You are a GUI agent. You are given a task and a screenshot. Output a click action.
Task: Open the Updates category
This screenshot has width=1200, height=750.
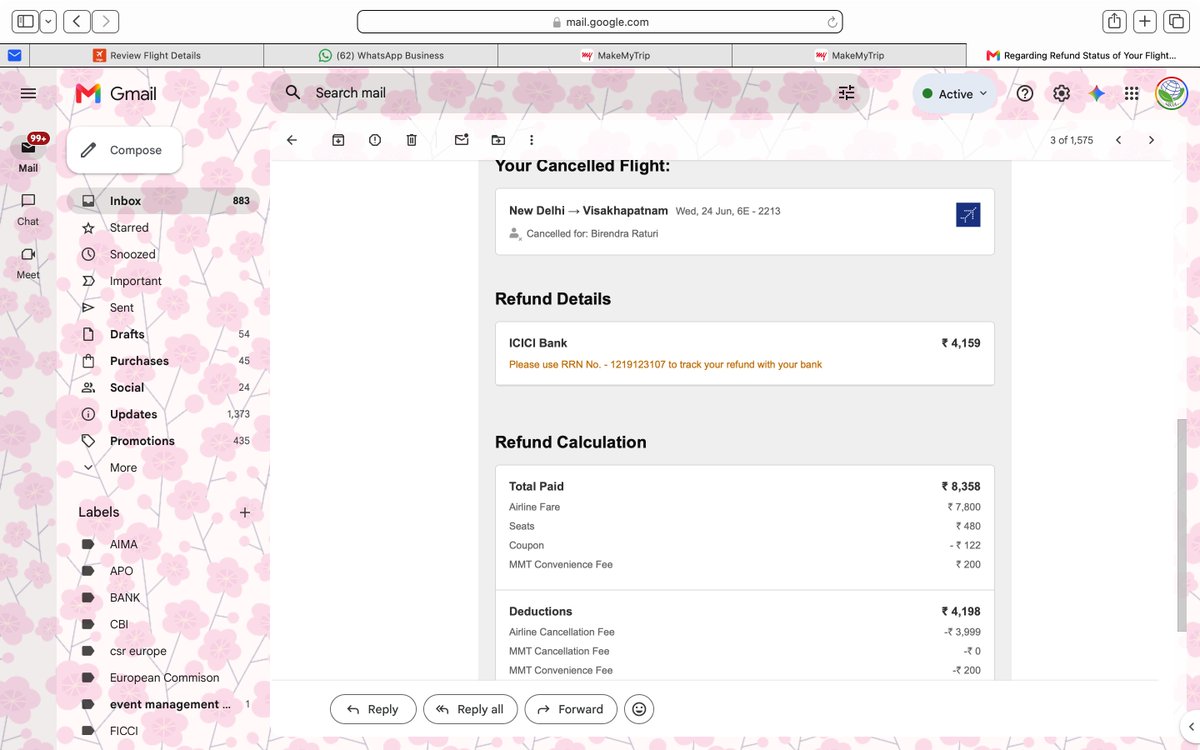point(163,414)
